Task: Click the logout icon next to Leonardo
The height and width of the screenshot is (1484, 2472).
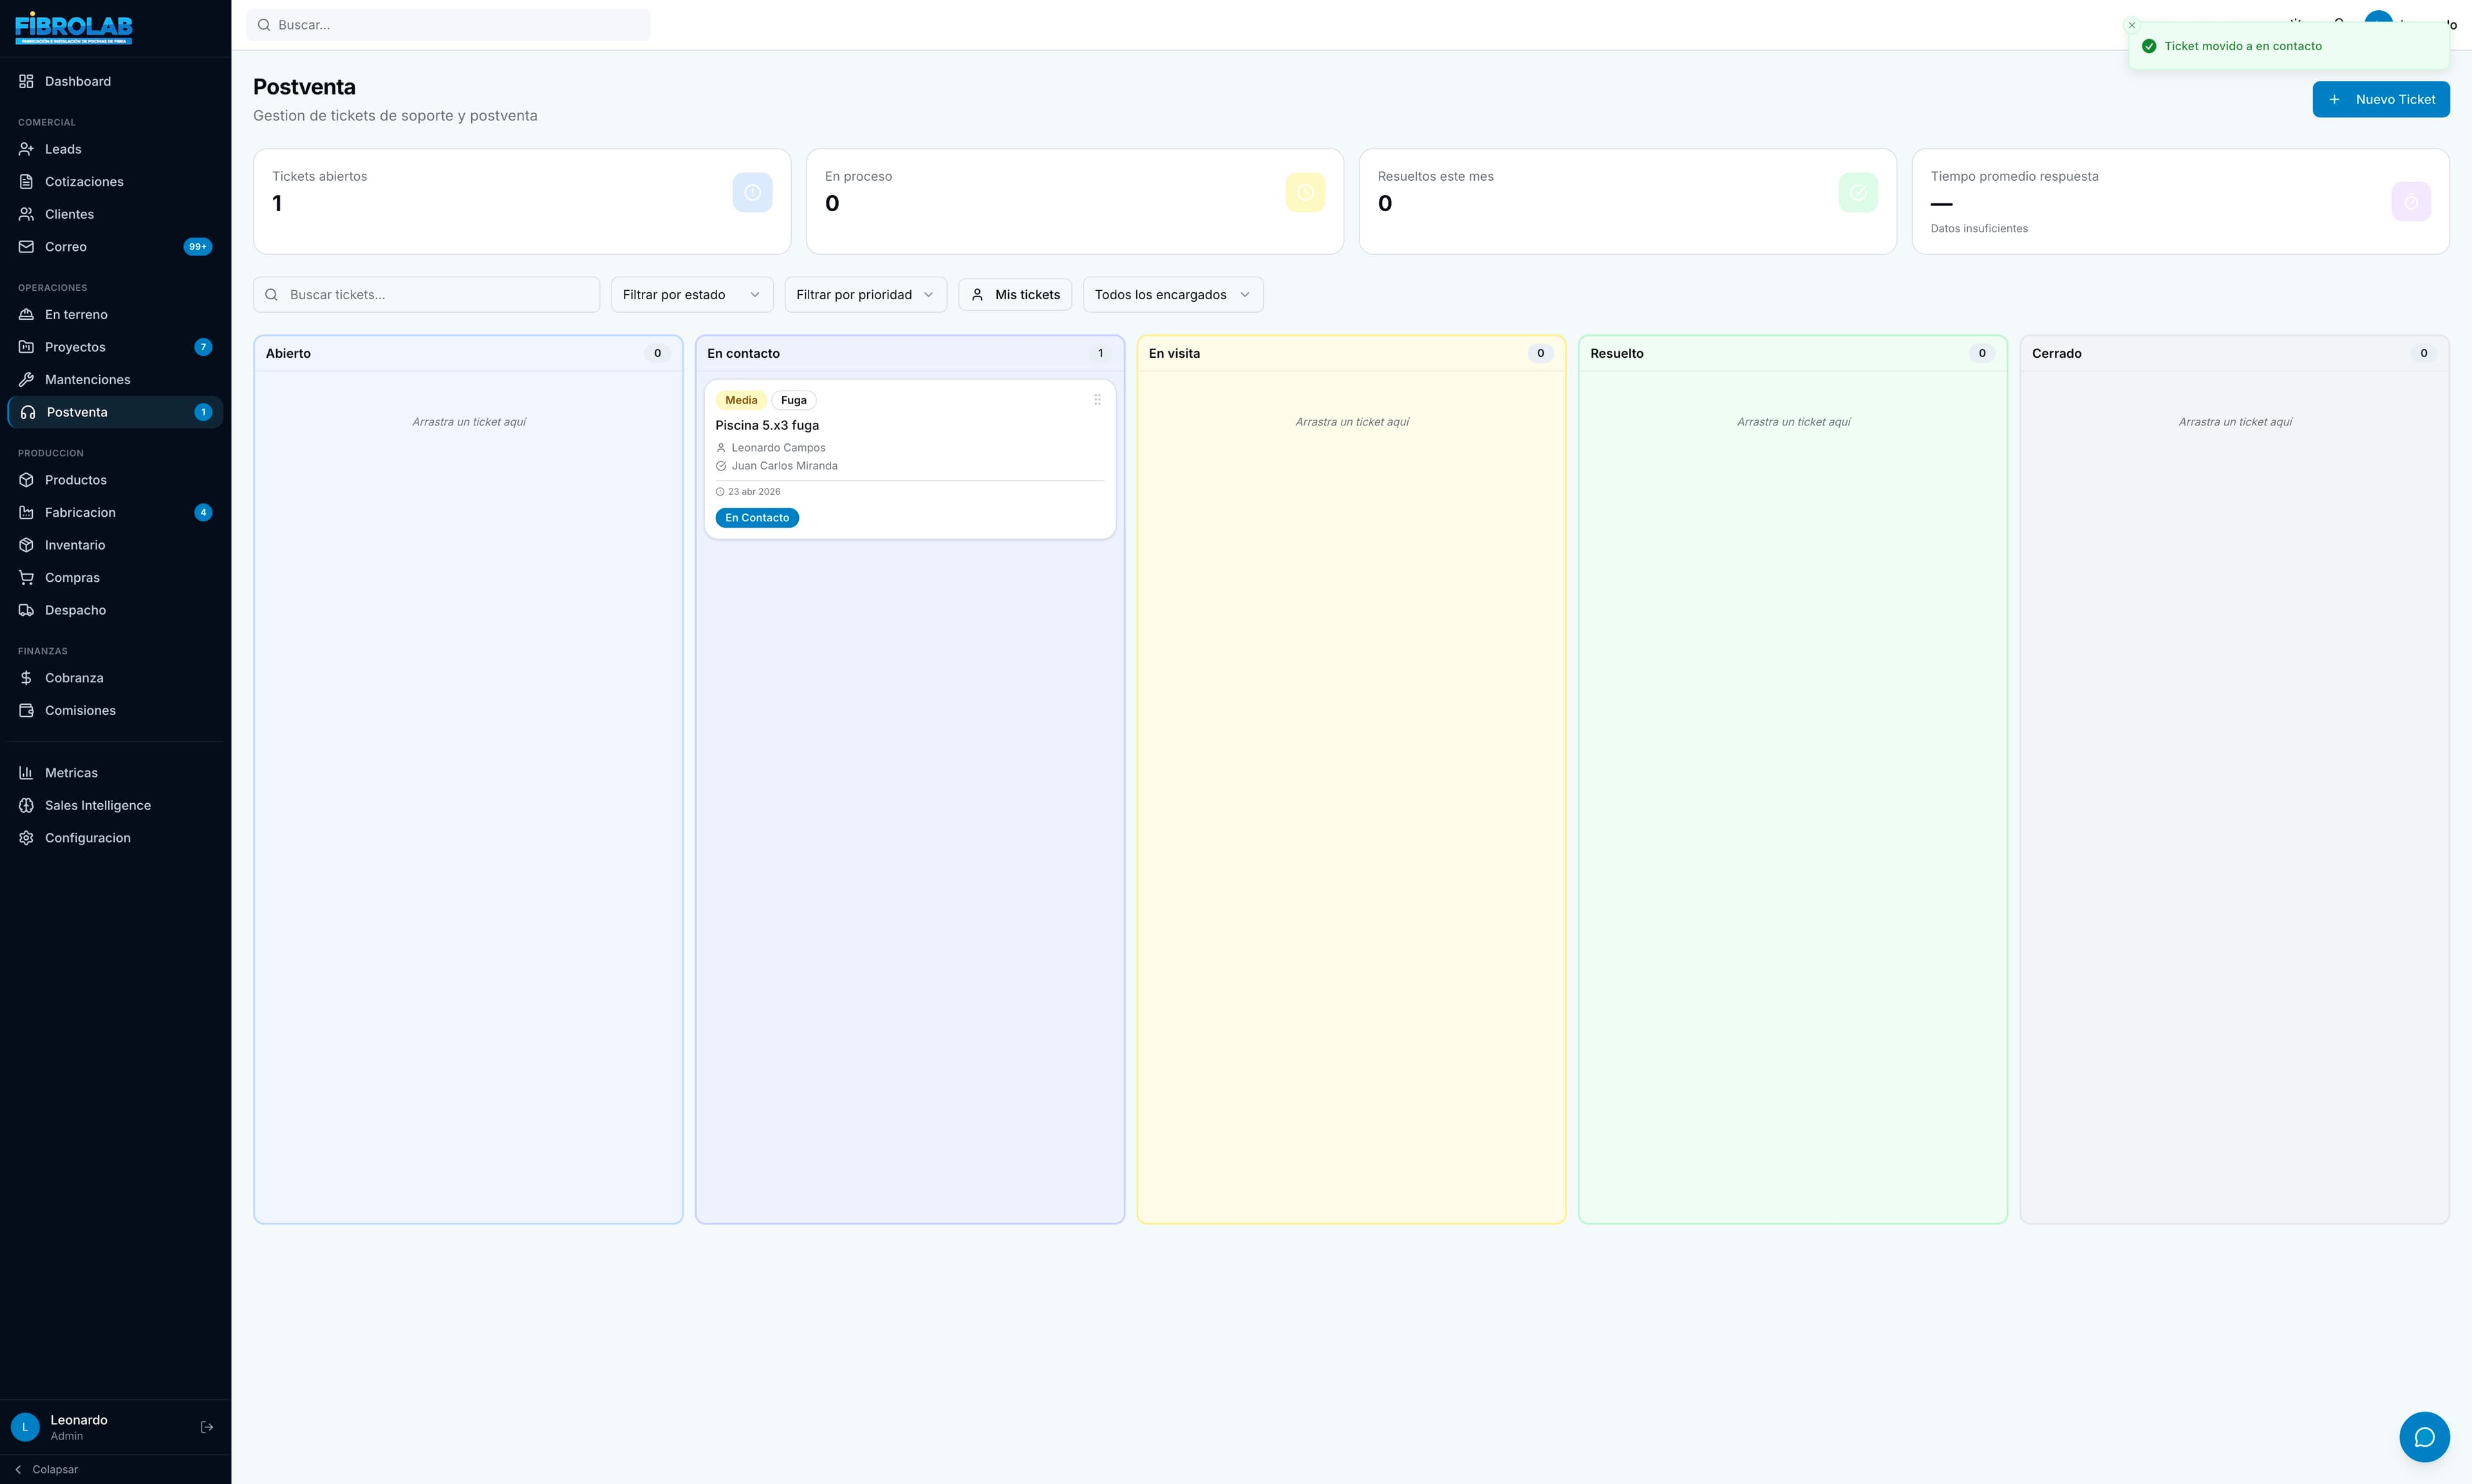Action: (x=207, y=1427)
